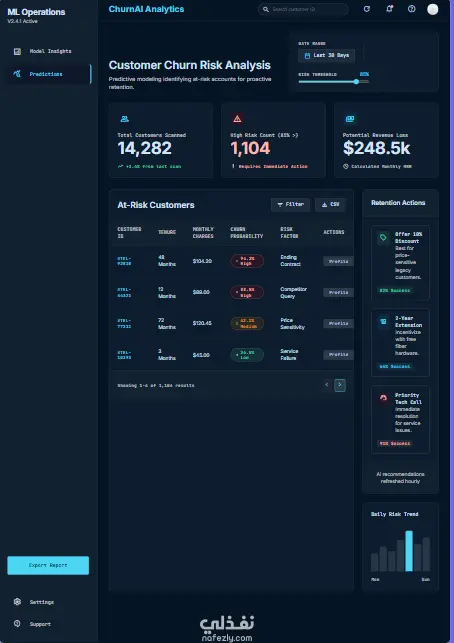
Task: Open Profile for the 48 Months customer
Action: 338,261
